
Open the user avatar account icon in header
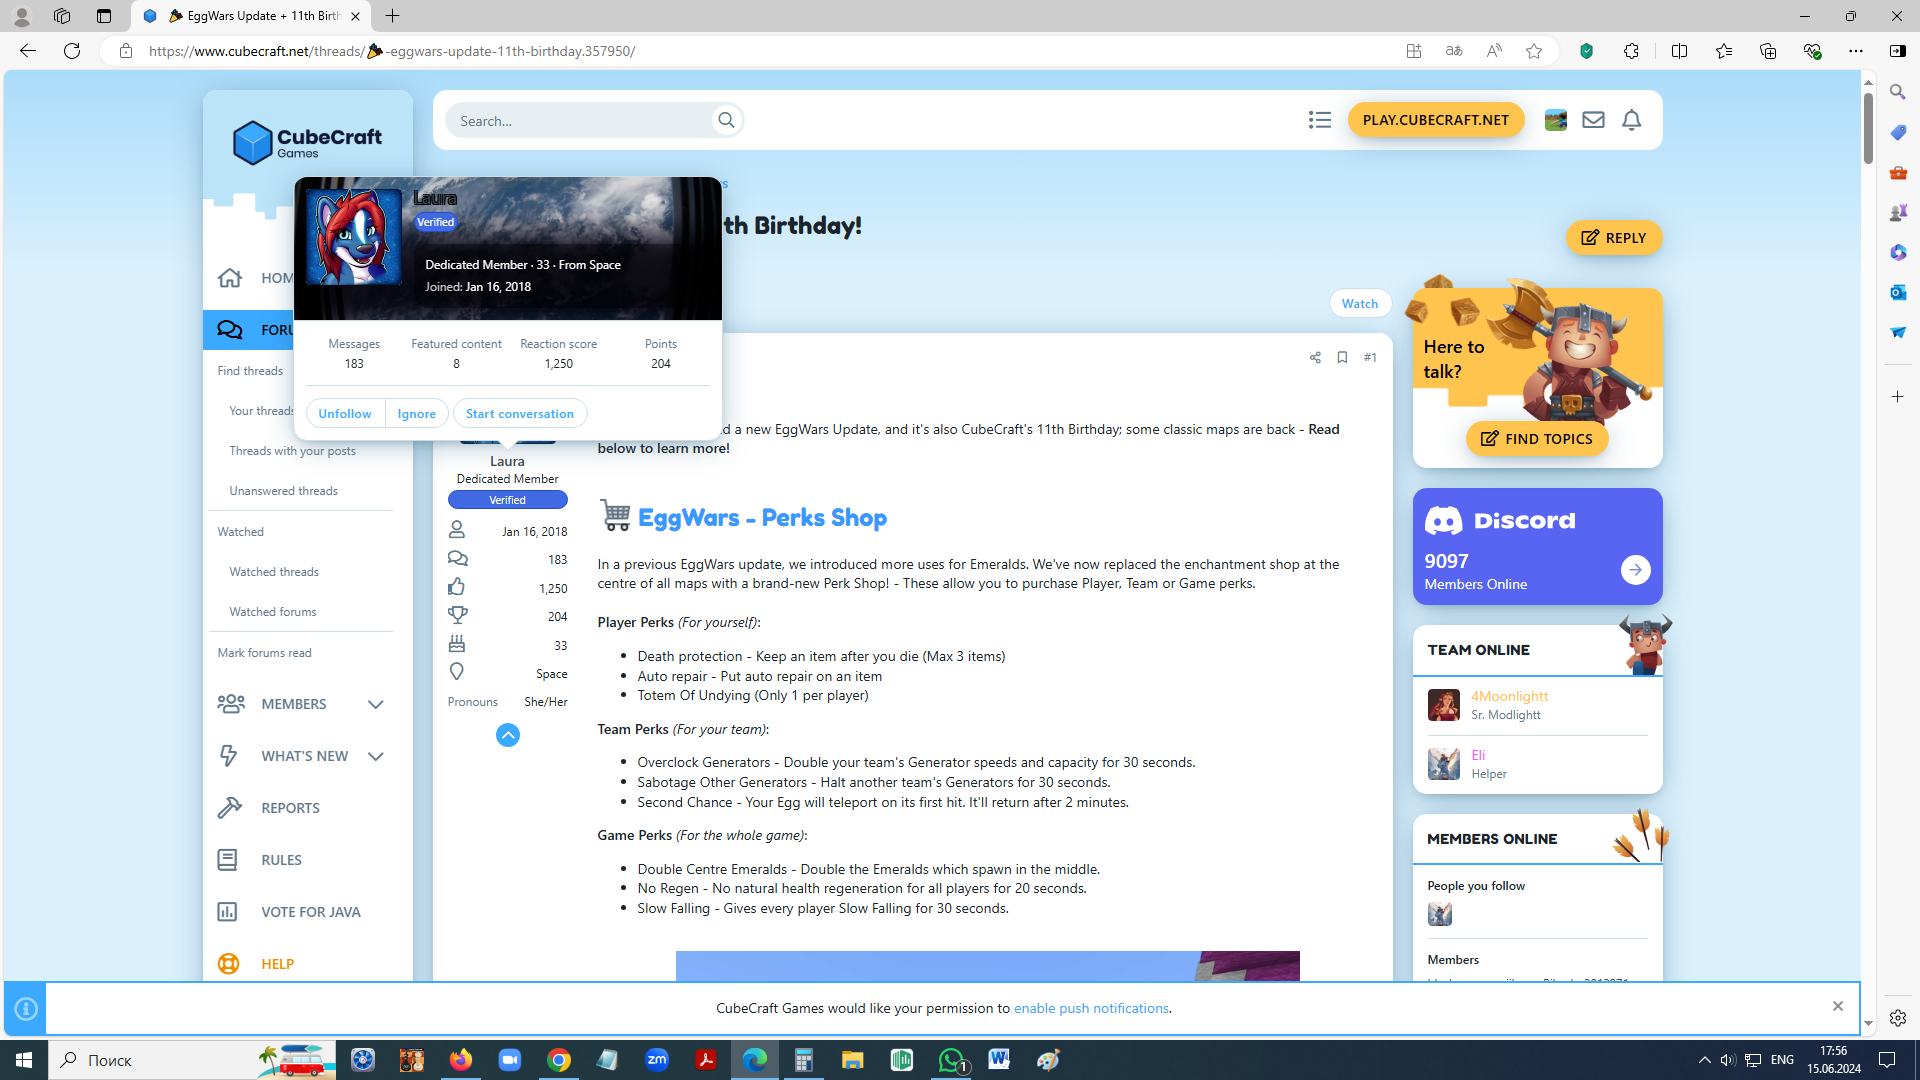[1555, 120]
